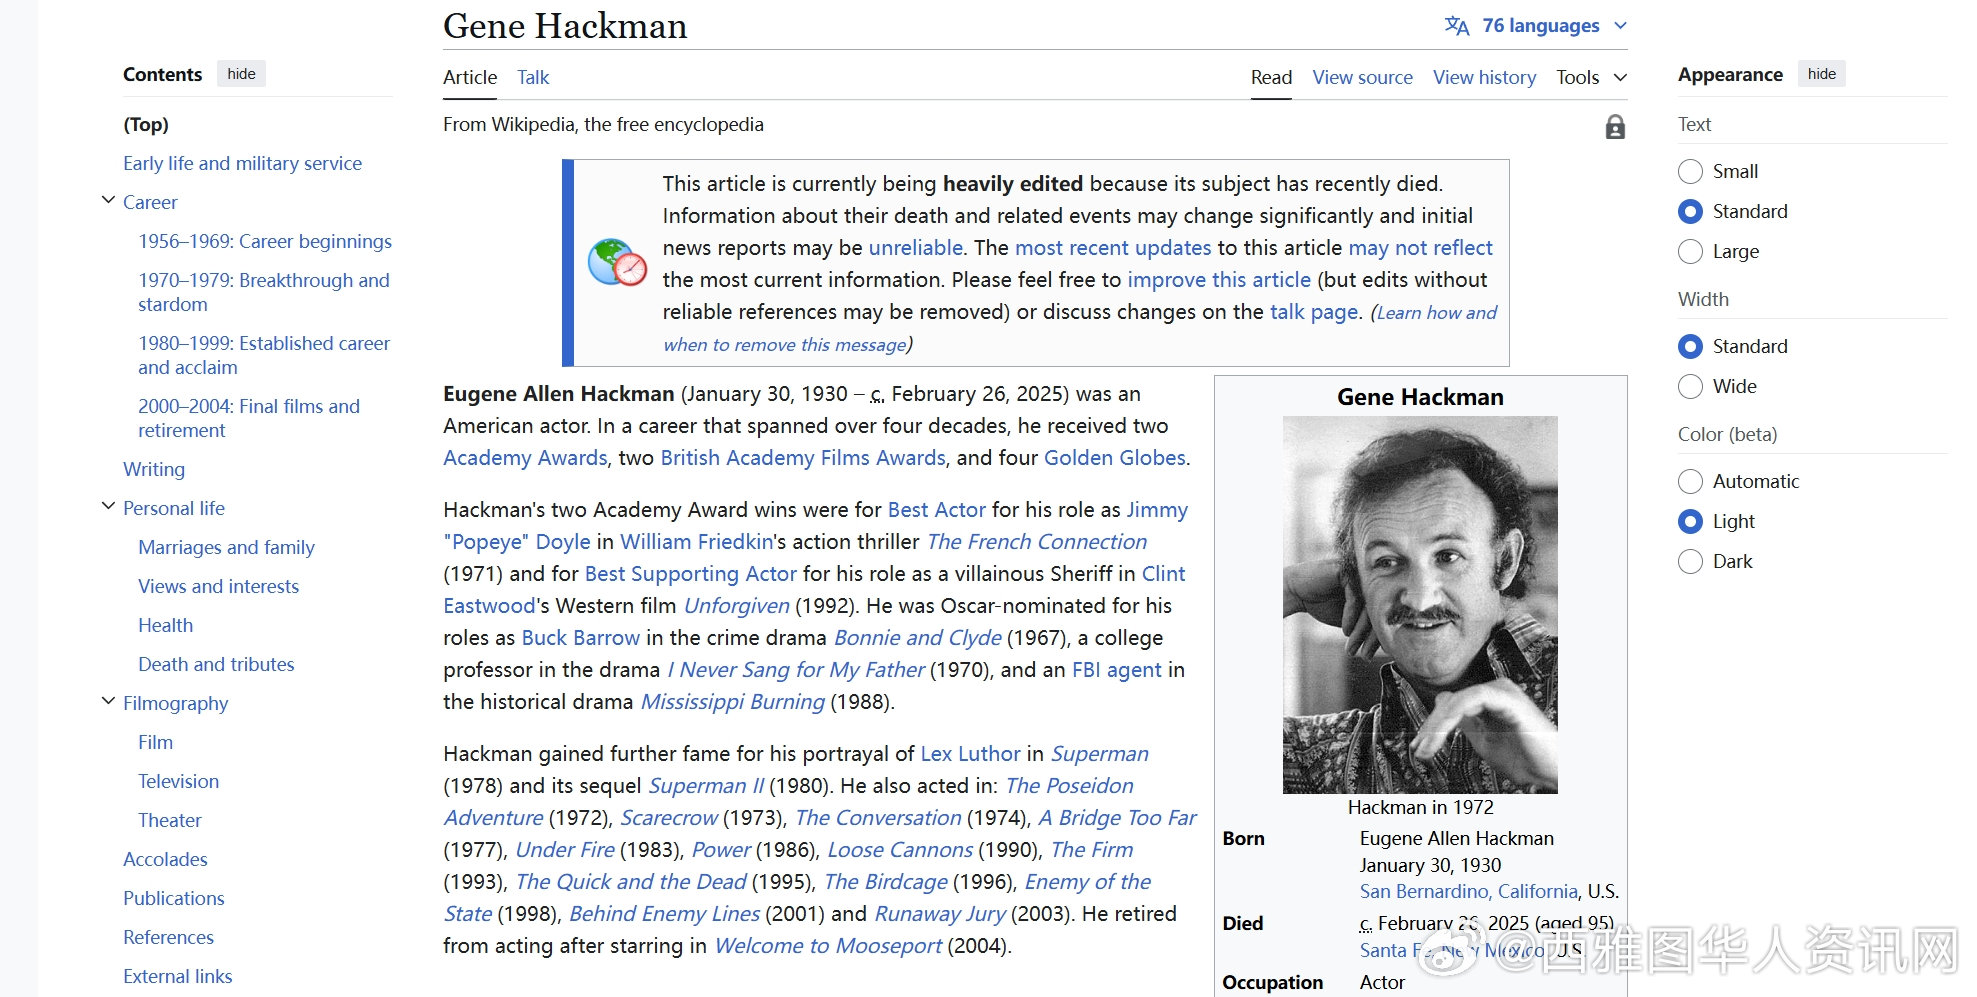Hide the Contents sidebar
Image resolution: width=1977 pixels, height=997 pixels.
(241, 74)
